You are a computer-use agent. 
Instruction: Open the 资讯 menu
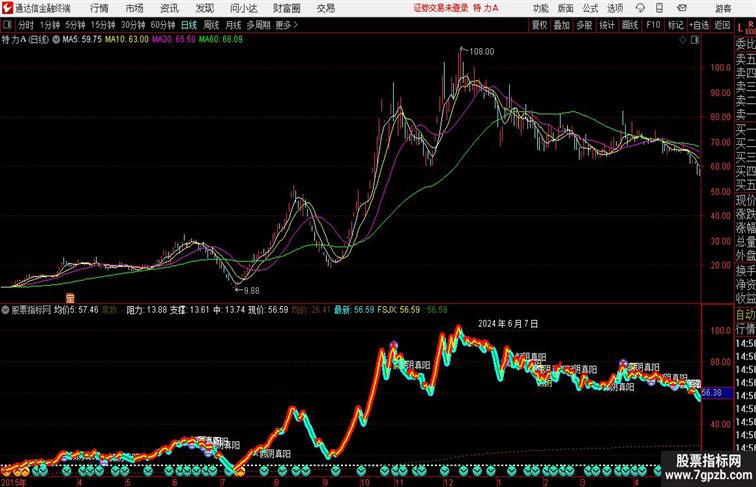169,8
